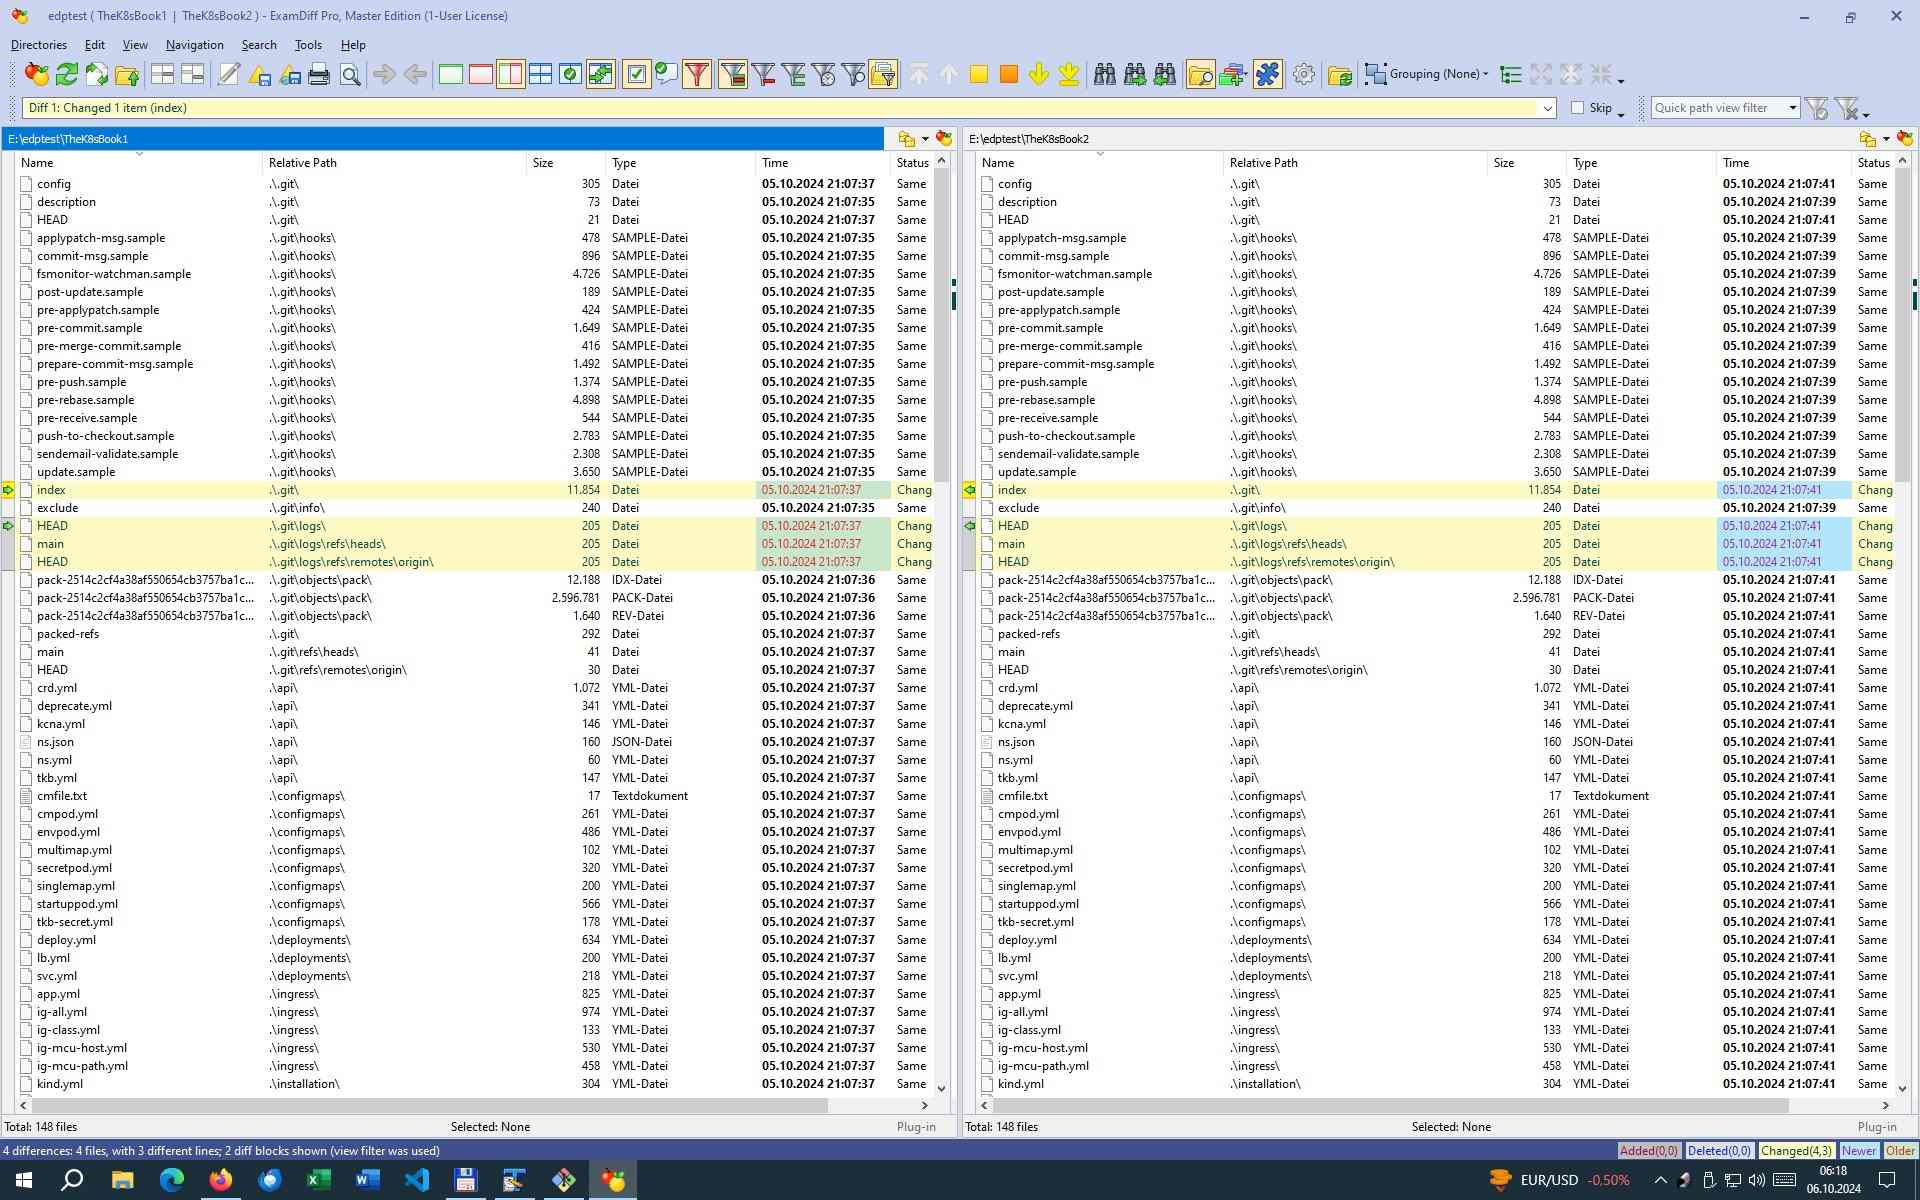This screenshot has height=1200, width=1920.
Task: Click the left pane vertical scrollbar
Action: pyautogui.click(x=941, y=325)
